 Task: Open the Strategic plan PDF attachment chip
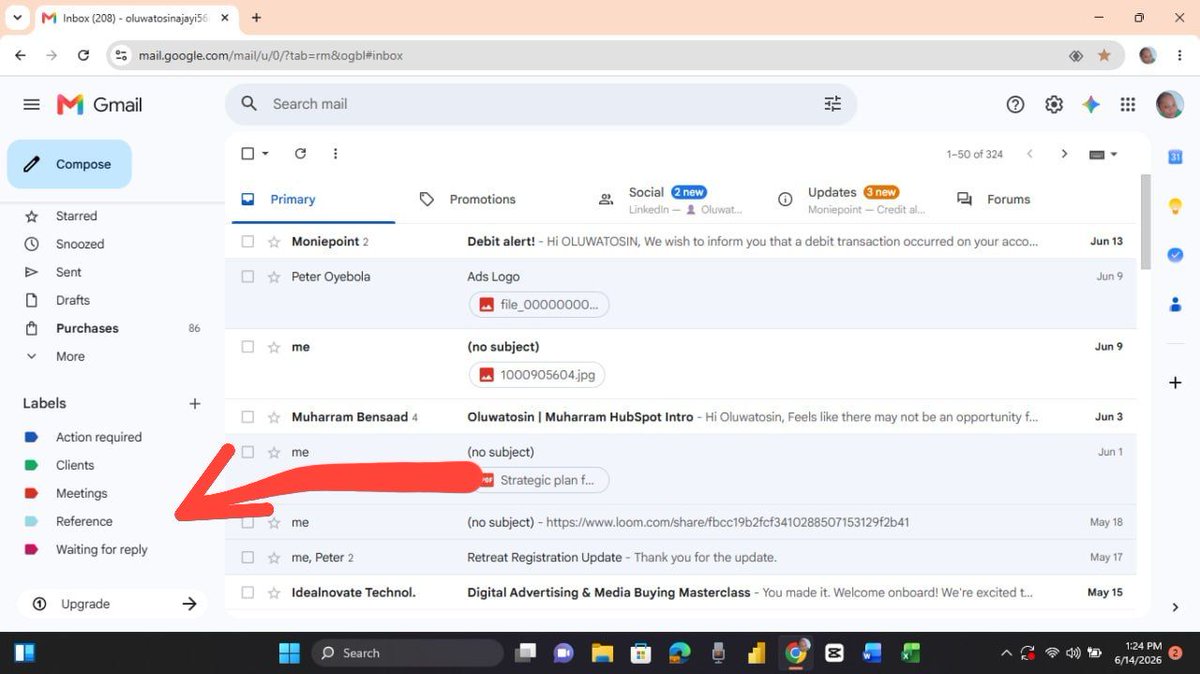pyautogui.click(x=539, y=480)
